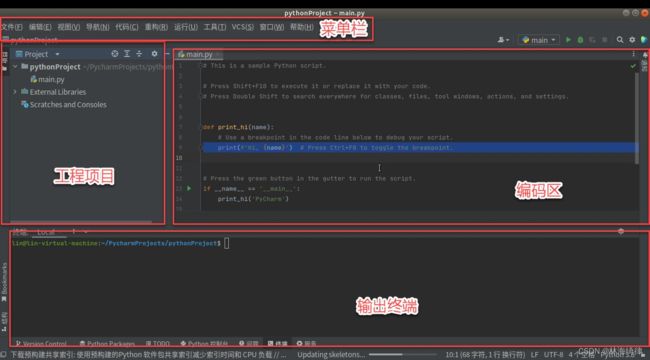Open Search Everywhere magnifier icon

click(620, 40)
